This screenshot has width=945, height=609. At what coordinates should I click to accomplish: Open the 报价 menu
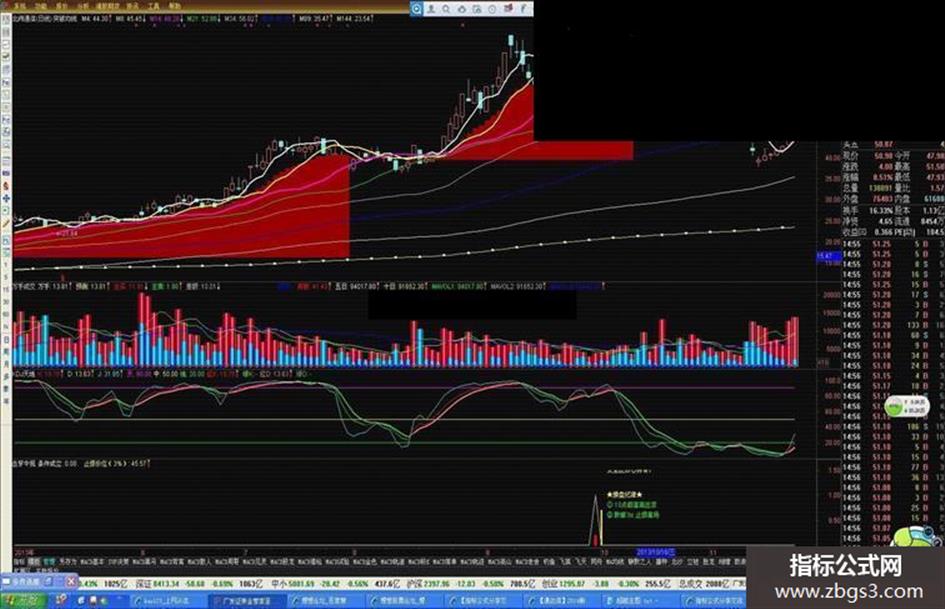point(62,5)
